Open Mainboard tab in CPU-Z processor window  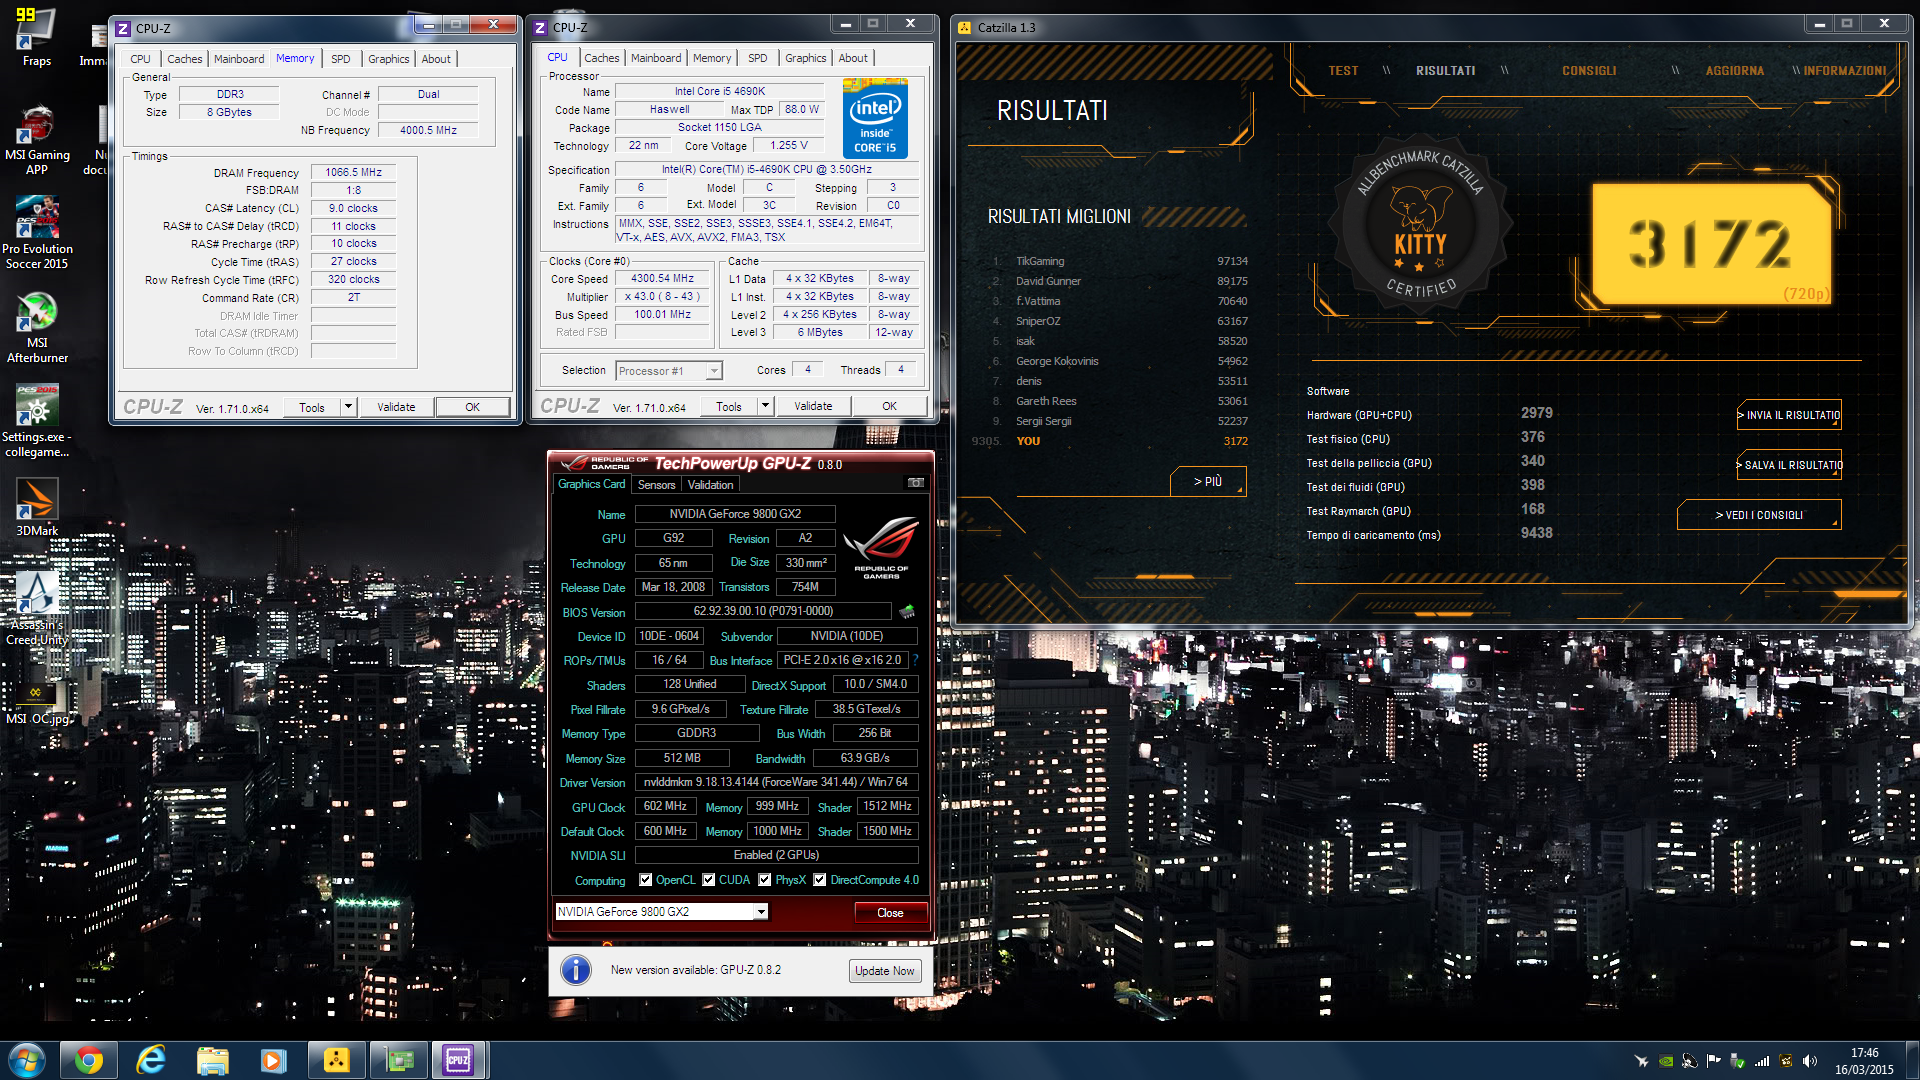(655, 58)
